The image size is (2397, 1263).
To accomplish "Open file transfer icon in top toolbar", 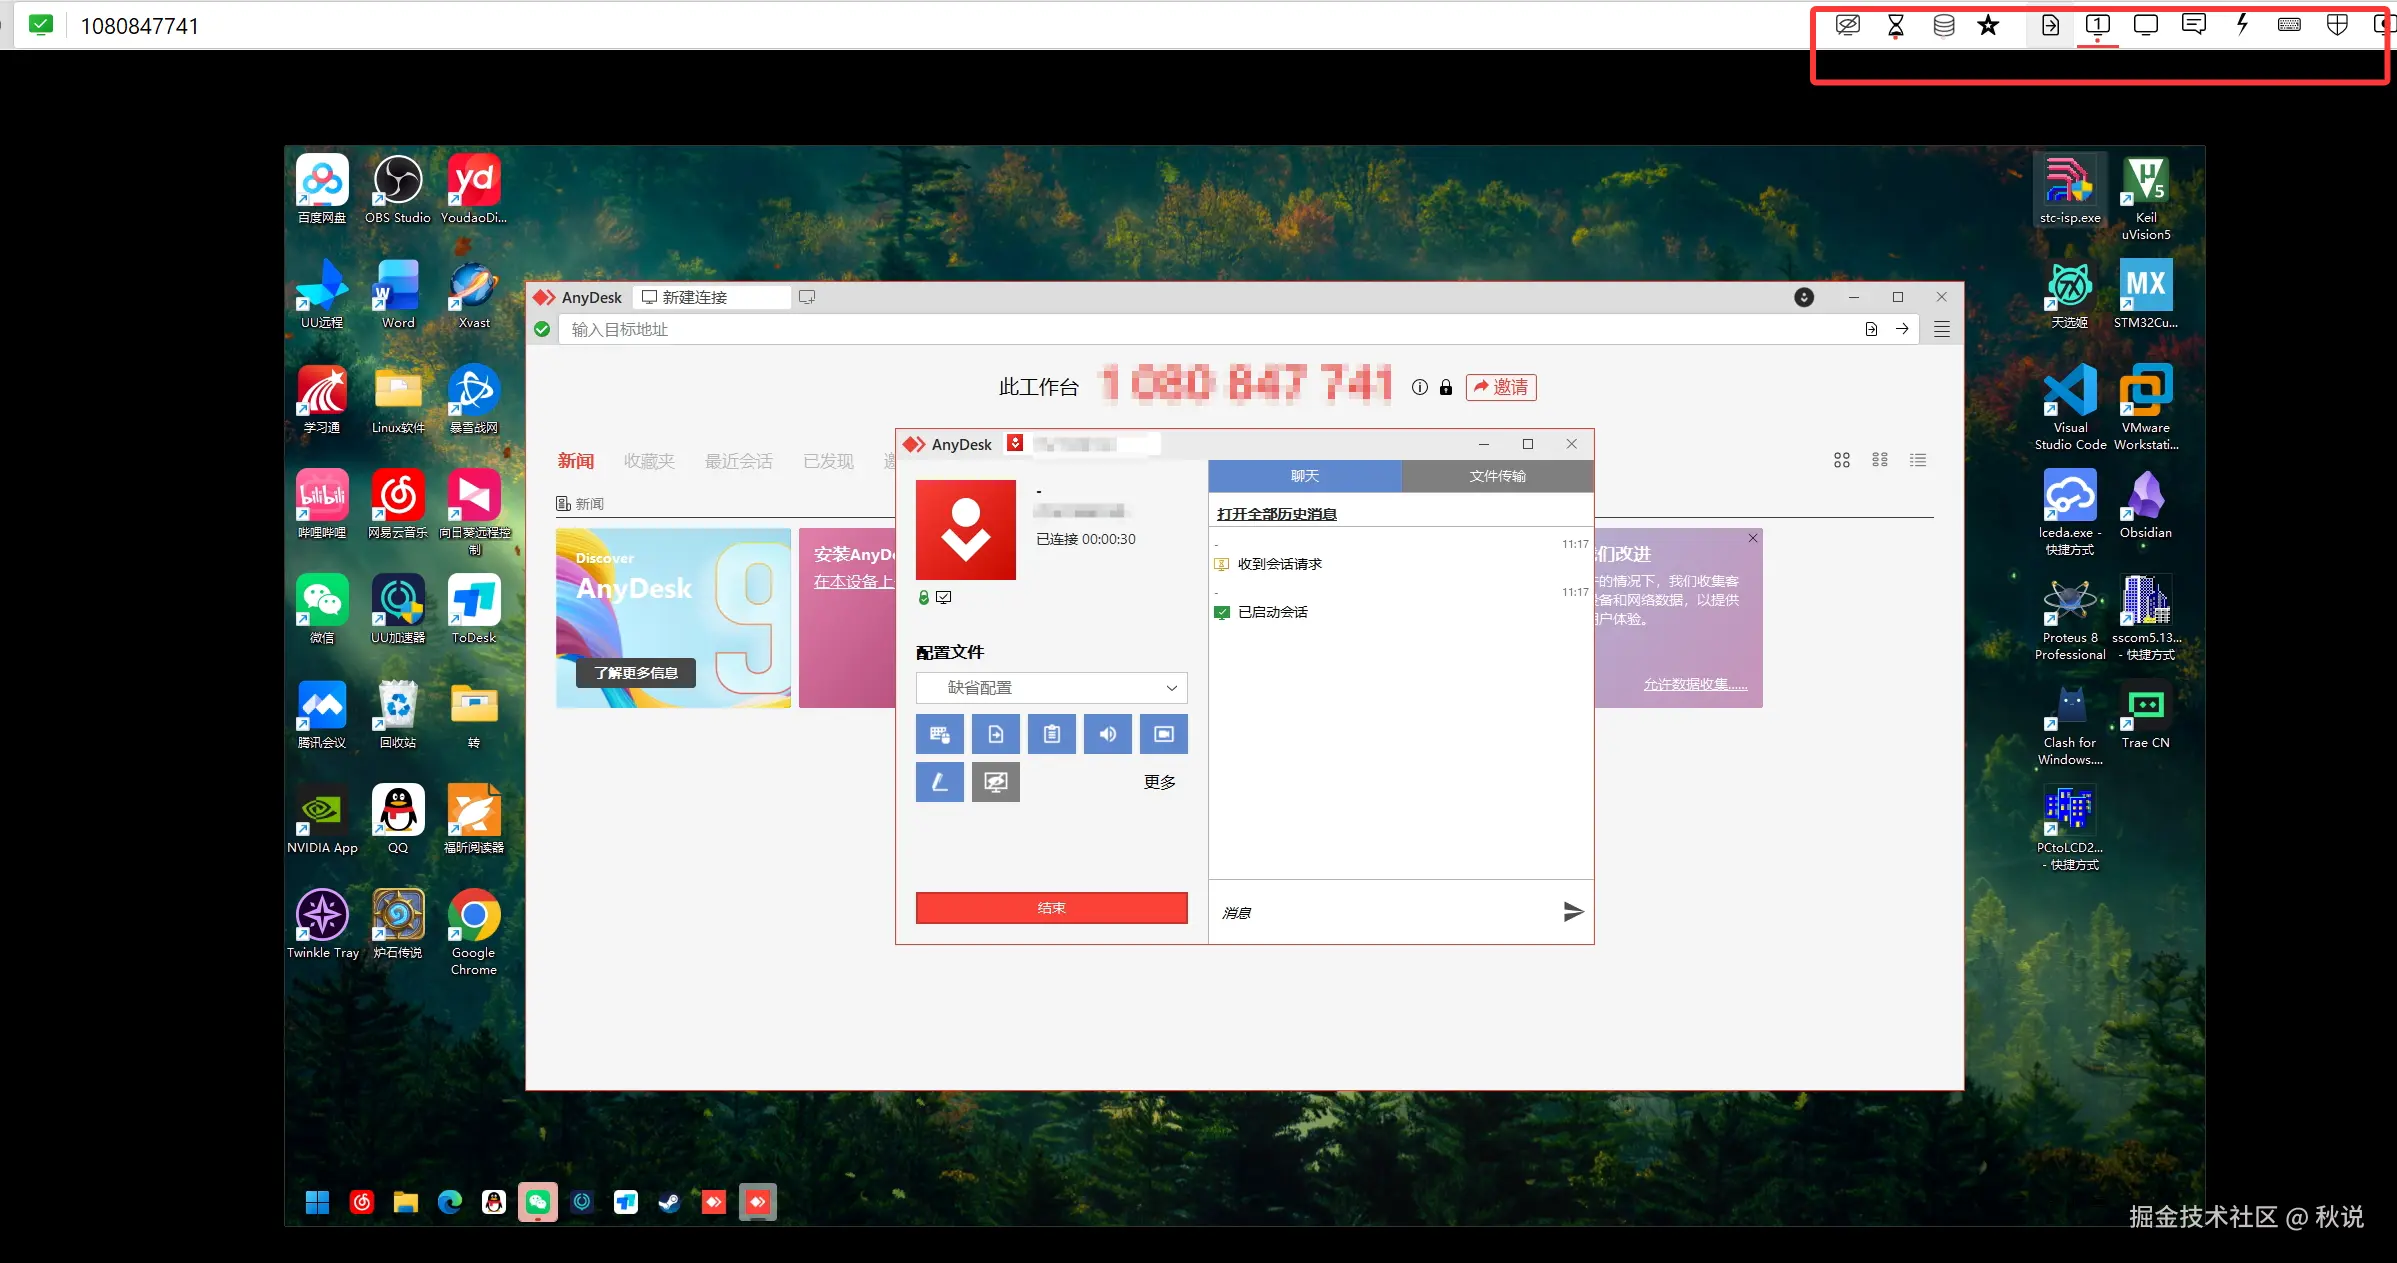I will coord(2050,25).
